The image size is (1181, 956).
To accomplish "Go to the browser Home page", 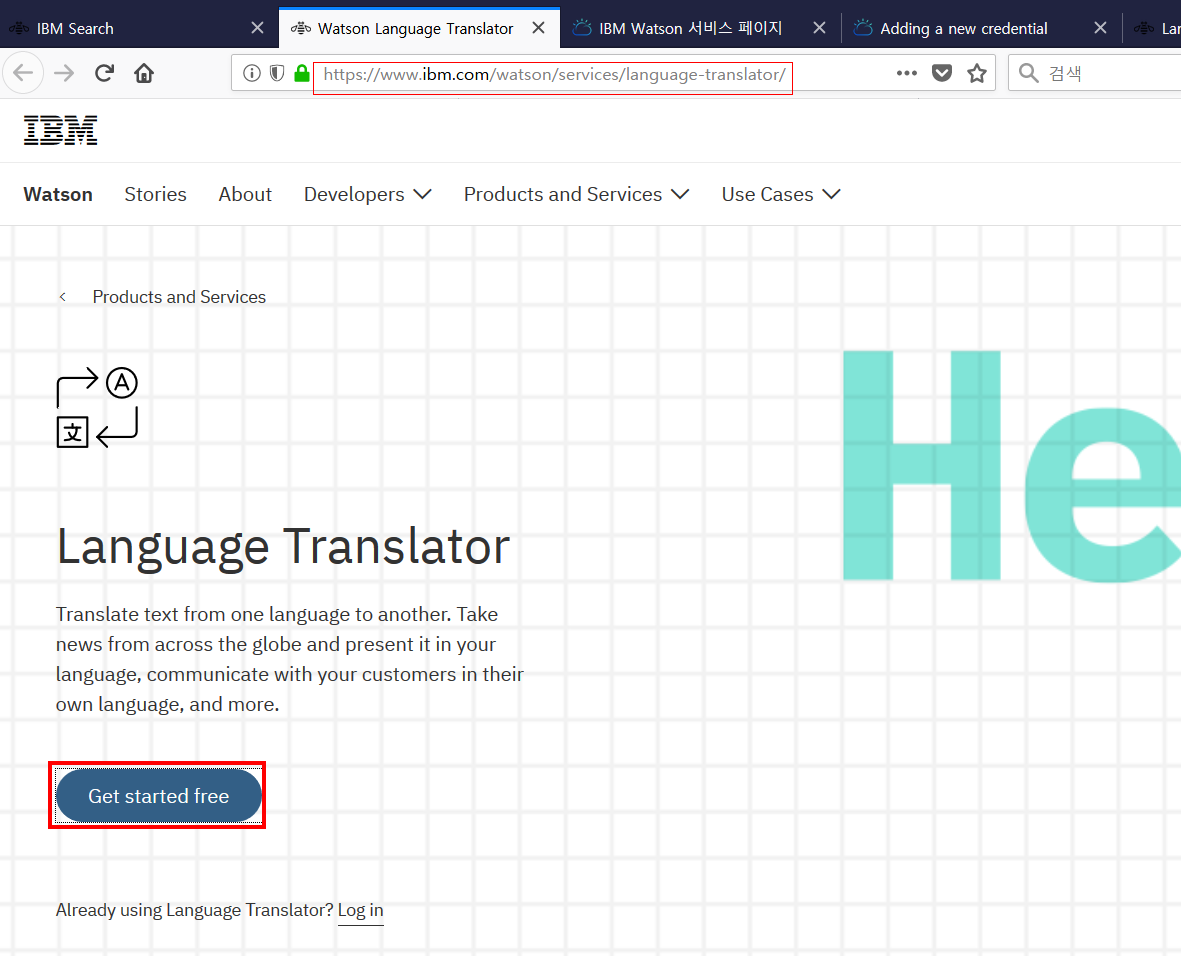I will click(x=144, y=73).
